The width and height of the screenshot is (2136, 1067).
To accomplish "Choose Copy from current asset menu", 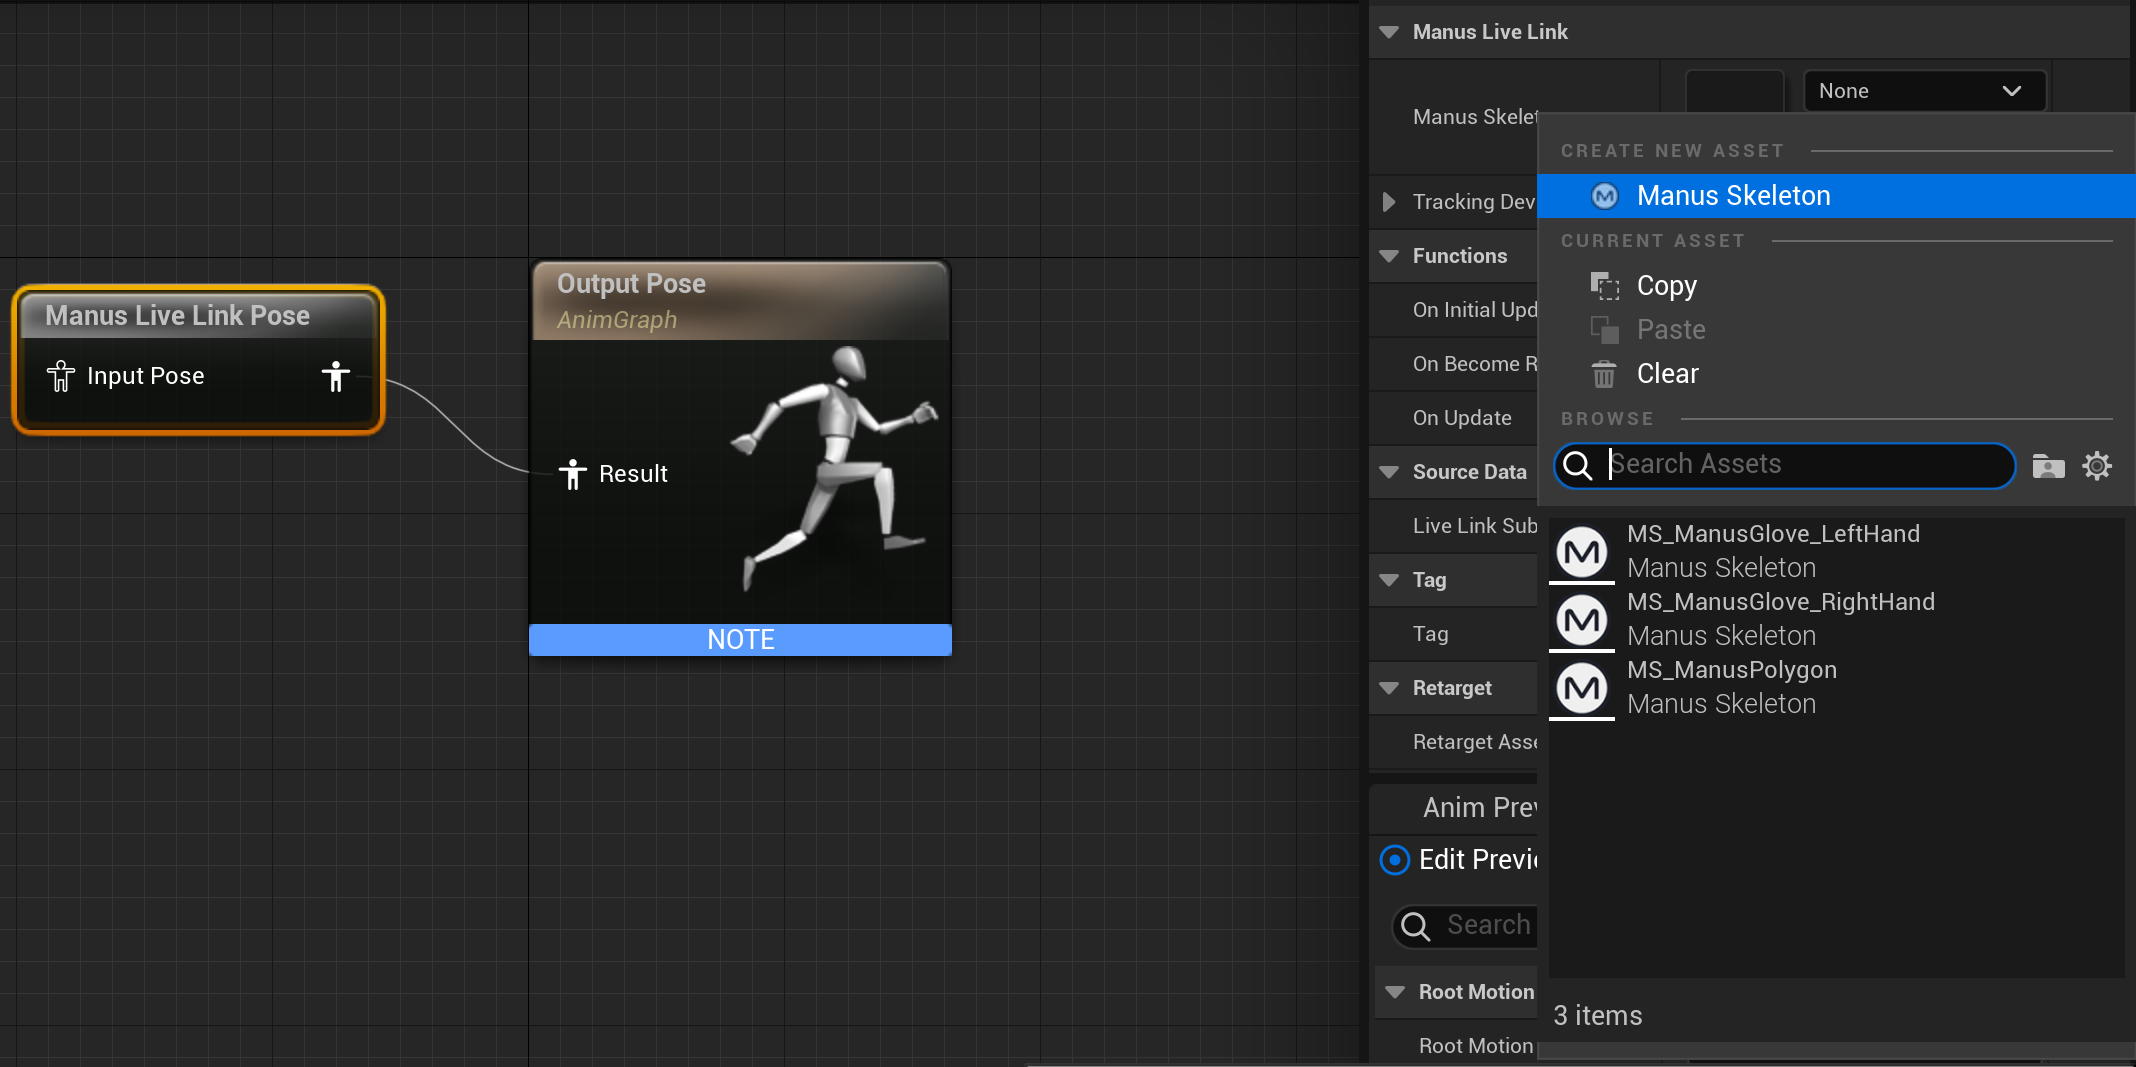I will [x=1666, y=286].
